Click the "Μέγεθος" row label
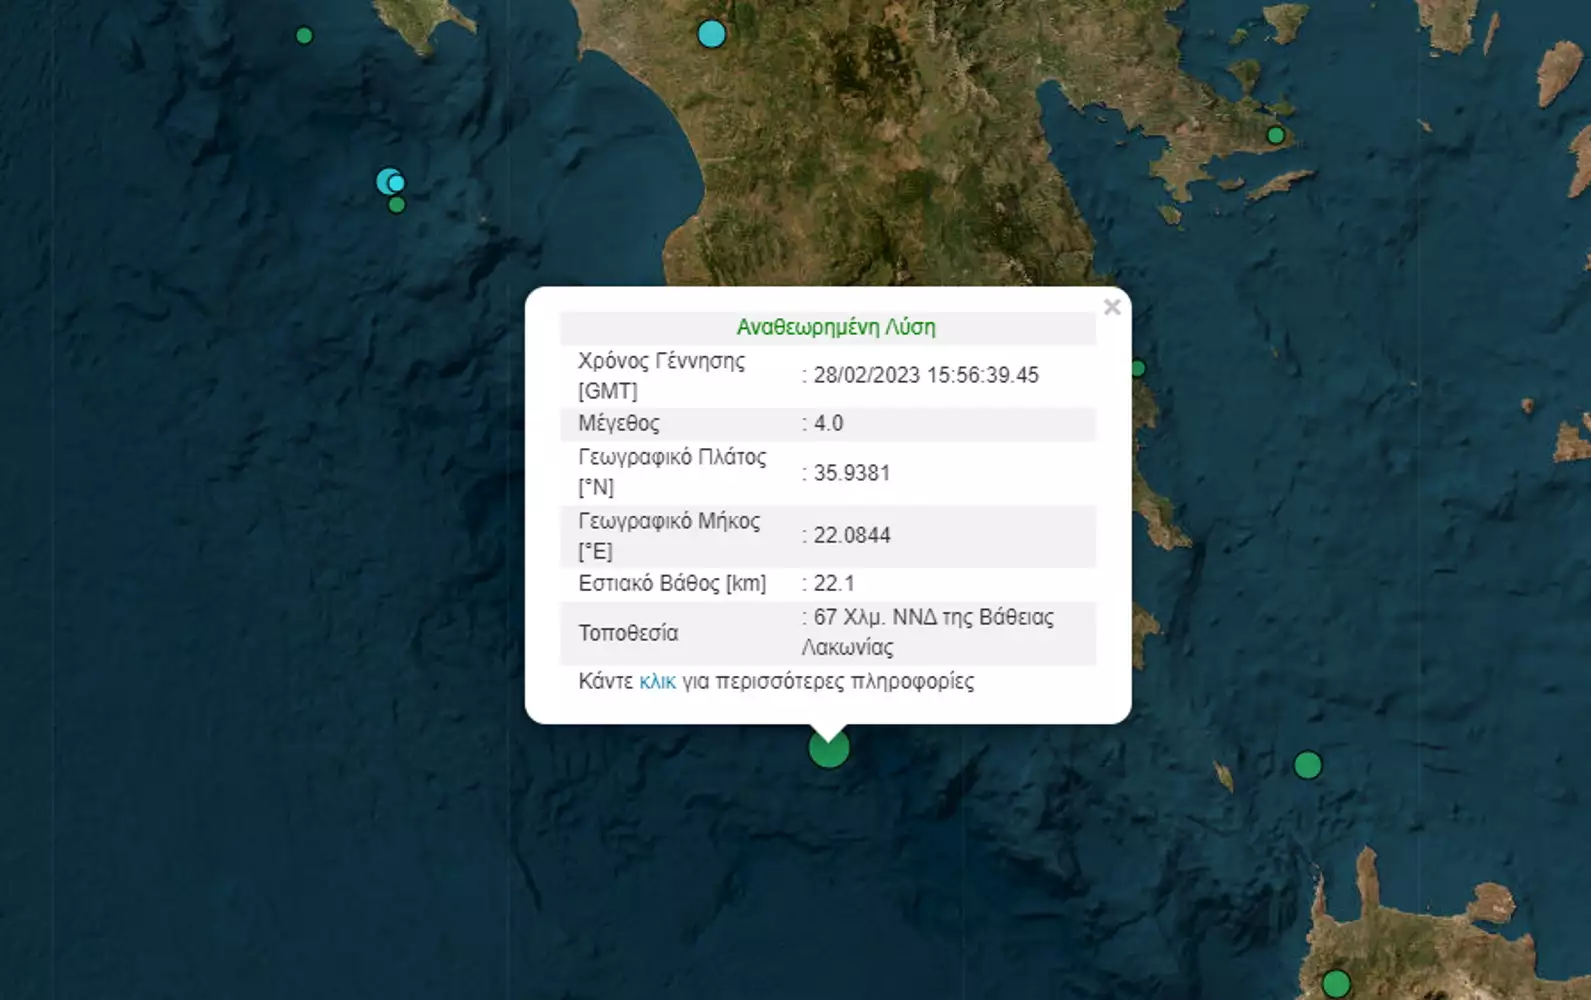Viewport: 1591px width, 1000px height. [x=619, y=423]
